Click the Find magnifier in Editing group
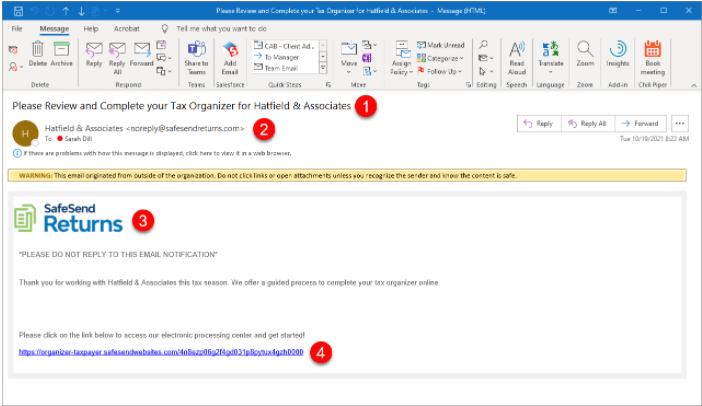 pyautogui.click(x=483, y=45)
